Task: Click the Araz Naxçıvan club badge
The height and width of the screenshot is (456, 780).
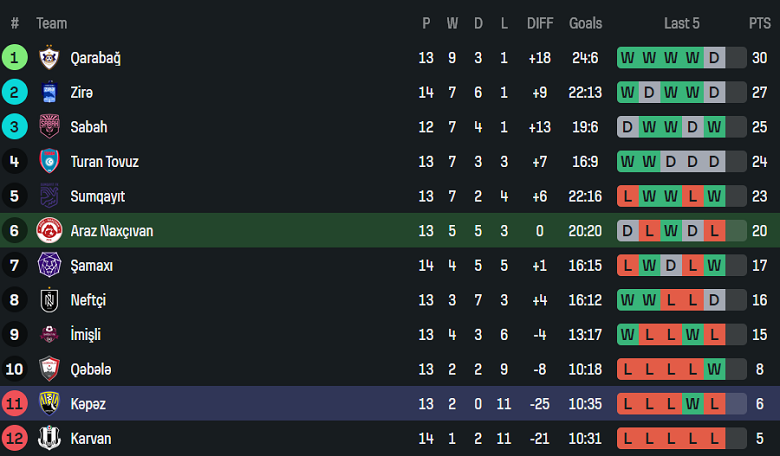Action: pos(49,231)
